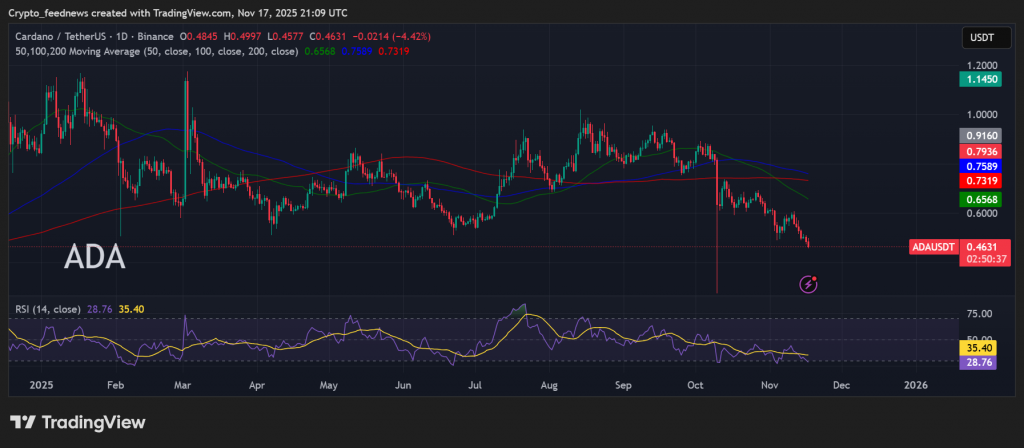
Task: Click the 2026 label on time axis
Action: click(x=915, y=384)
